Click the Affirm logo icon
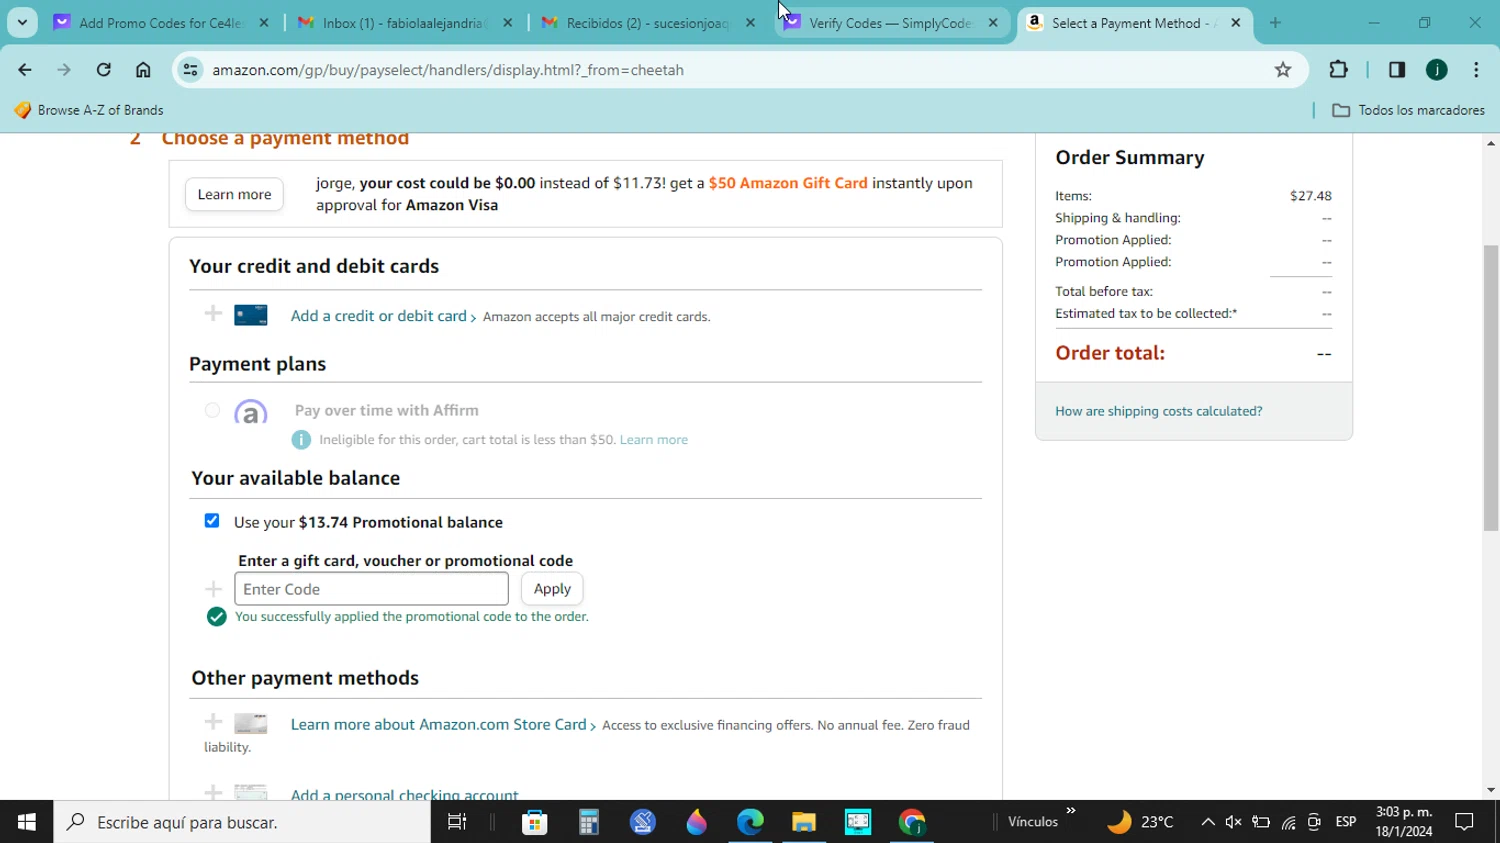 (x=251, y=411)
